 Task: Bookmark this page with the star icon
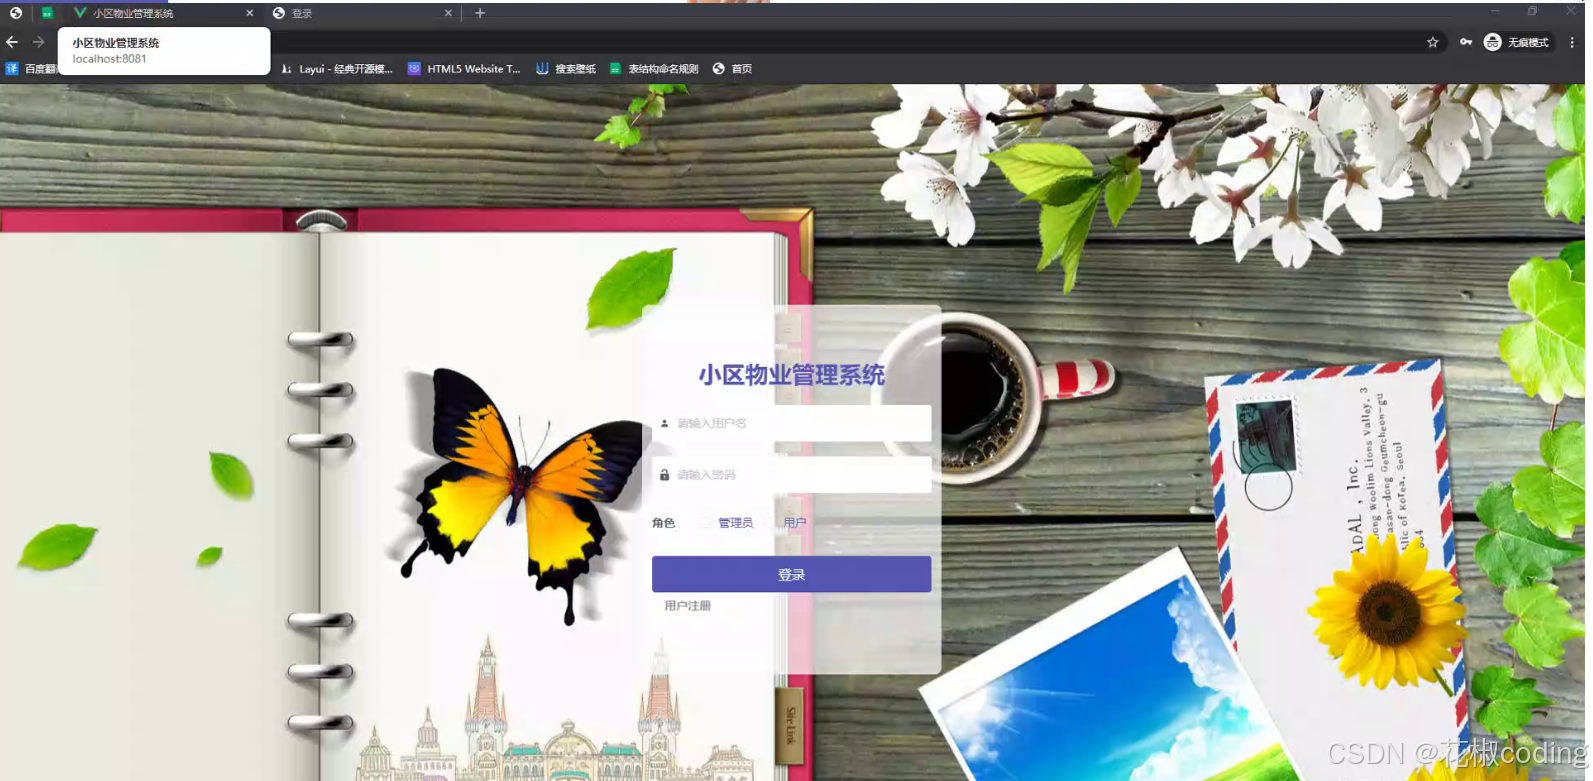tap(1432, 42)
